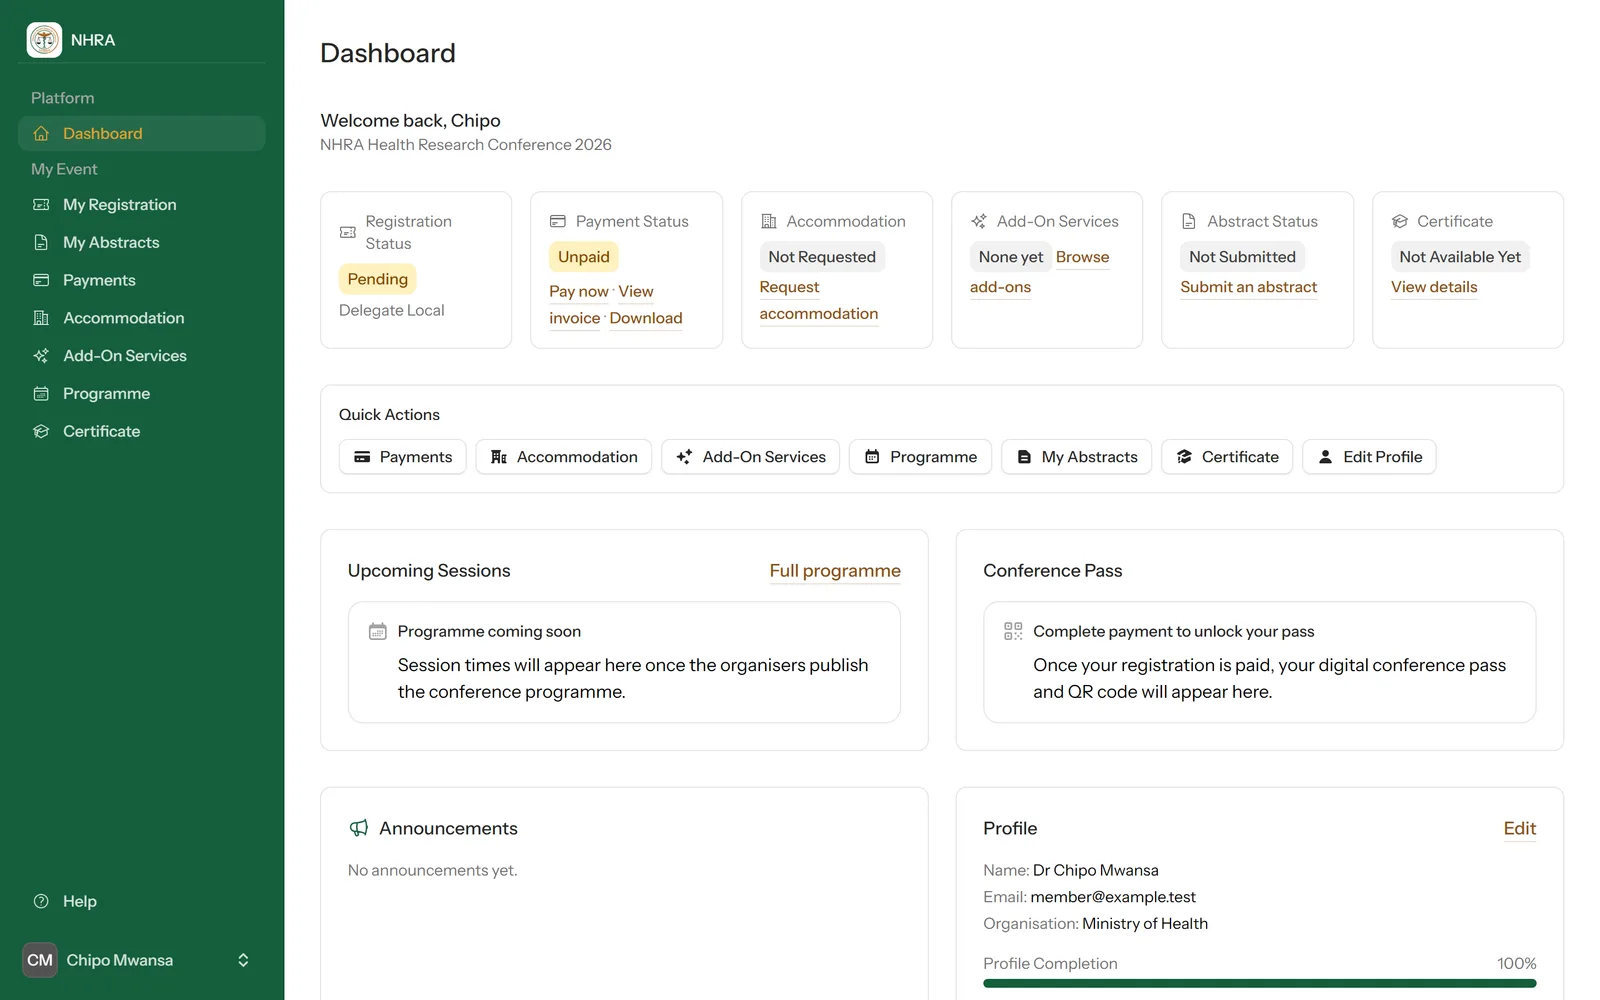Click the My Abstracts quick action button
Image resolution: width=1600 pixels, height=1000 pixels.
1076,457
